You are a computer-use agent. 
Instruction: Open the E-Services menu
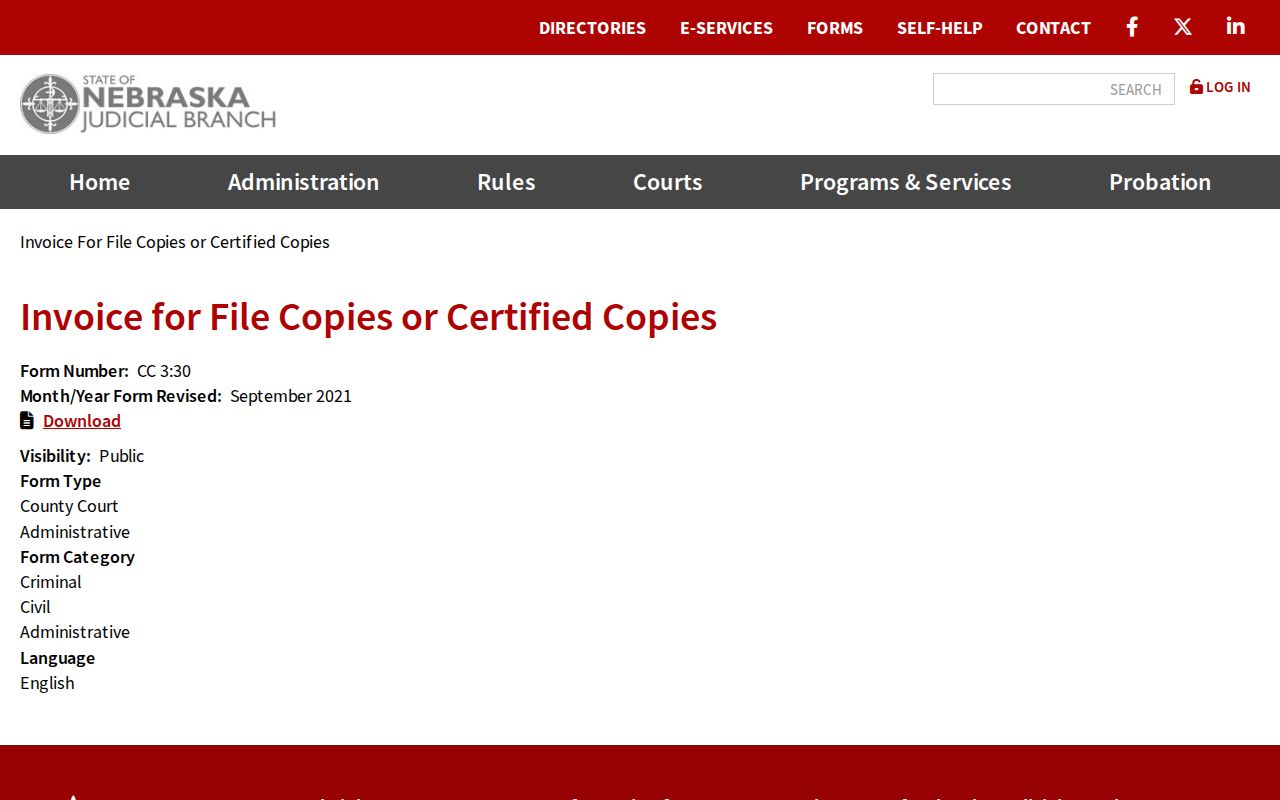726,28
